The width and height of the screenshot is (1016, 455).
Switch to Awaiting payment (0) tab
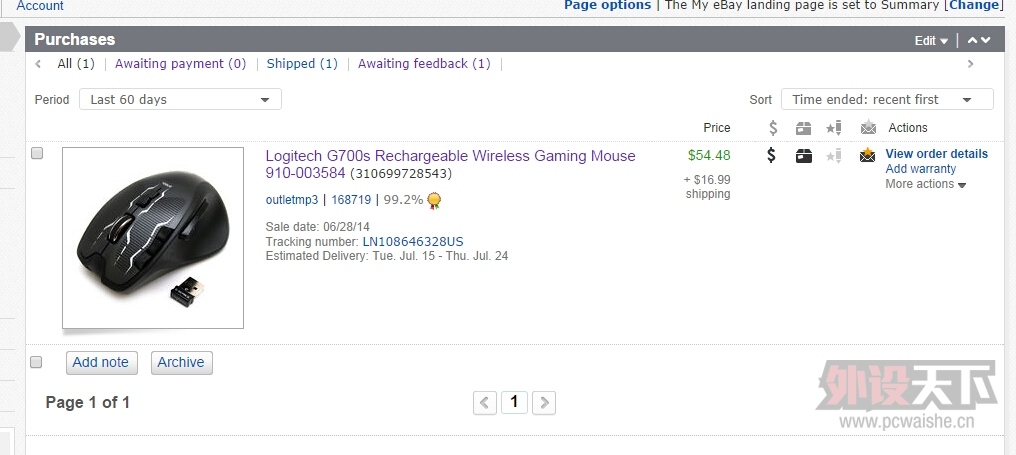[x=181, y=64]
